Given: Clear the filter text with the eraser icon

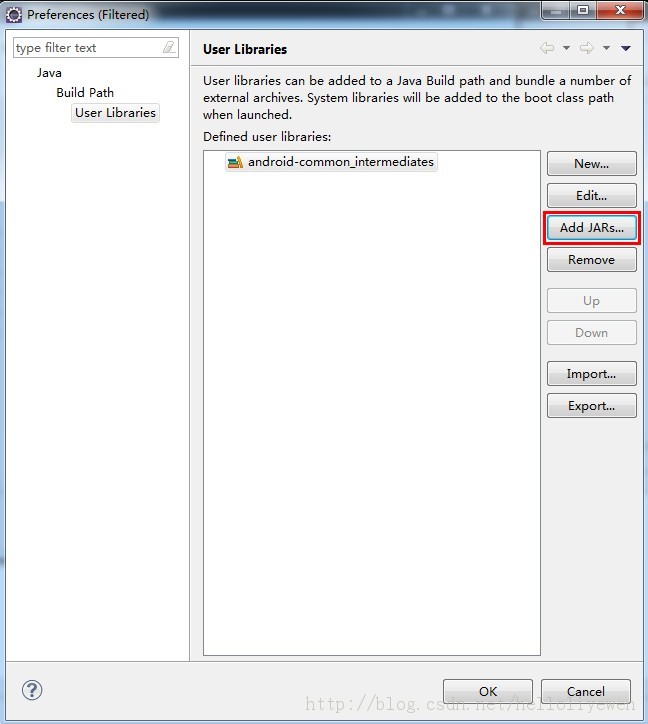Looking at the screenshot, I should [x=169, y=47].
